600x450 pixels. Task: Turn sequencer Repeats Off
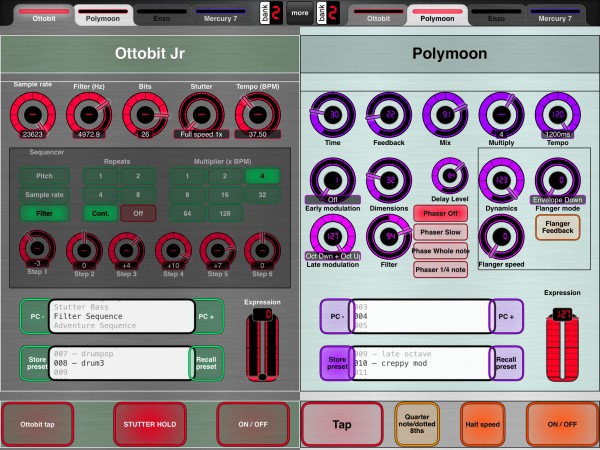click(x=138, y=214)
